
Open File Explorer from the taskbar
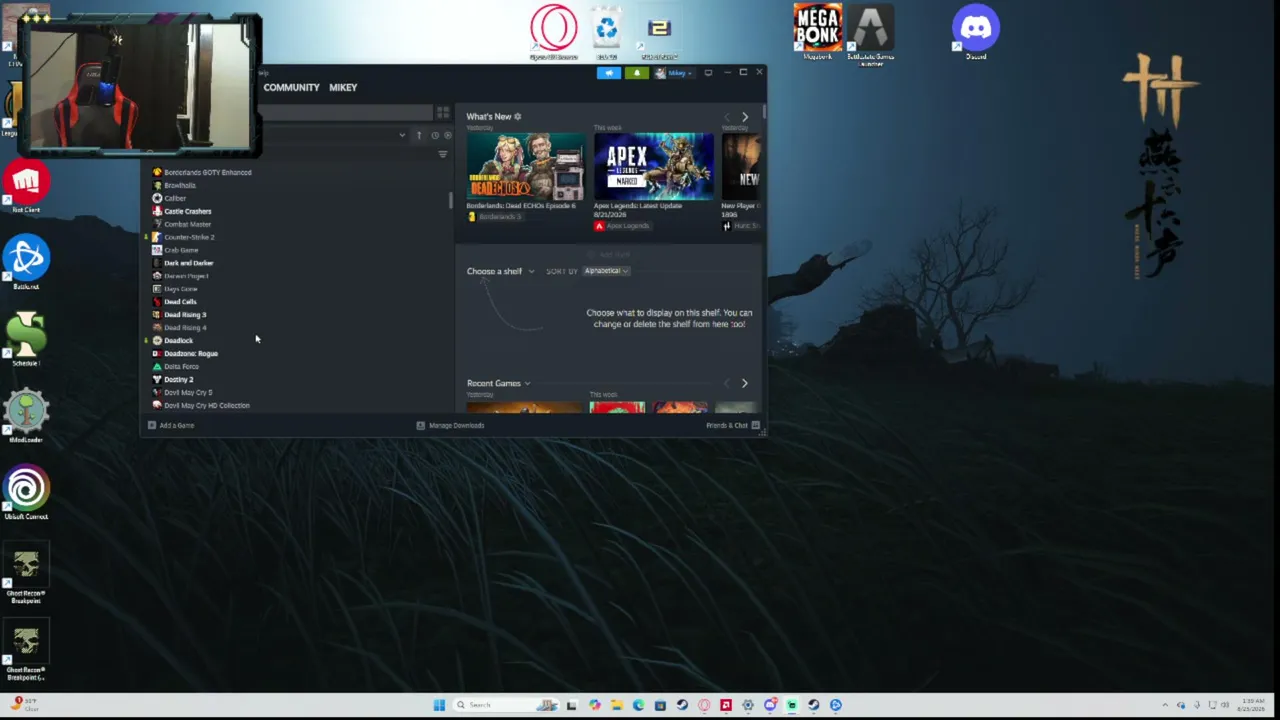pyautogui.click(x=616, y=705)
